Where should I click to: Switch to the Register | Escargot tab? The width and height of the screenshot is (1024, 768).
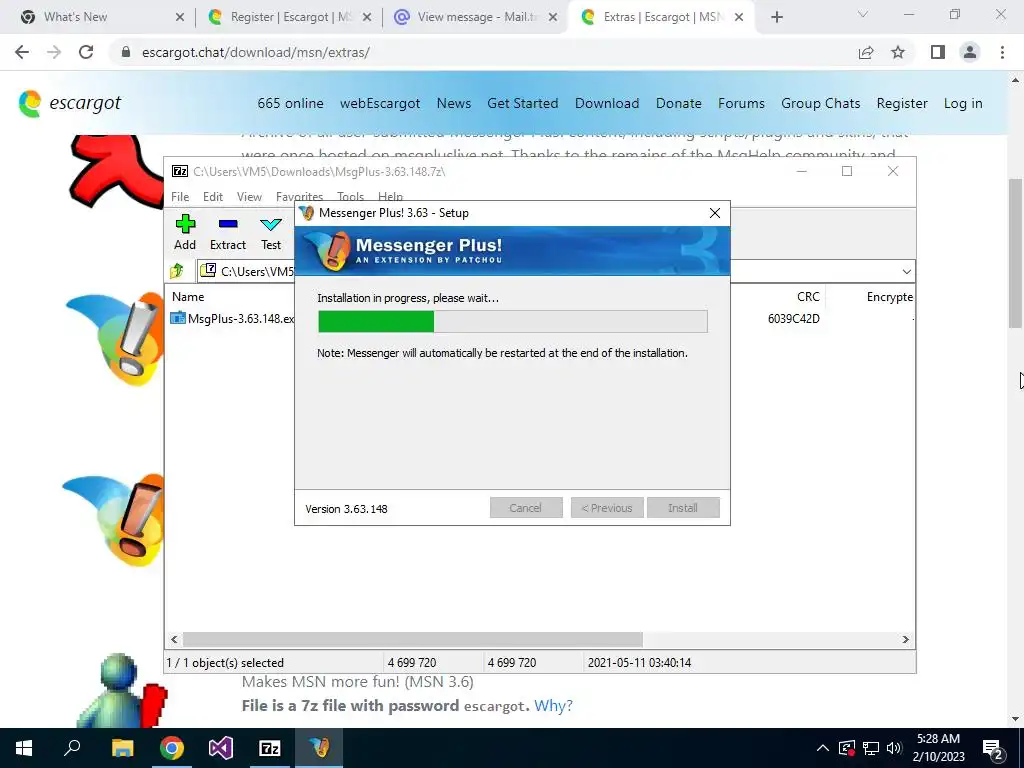point(287,17)
